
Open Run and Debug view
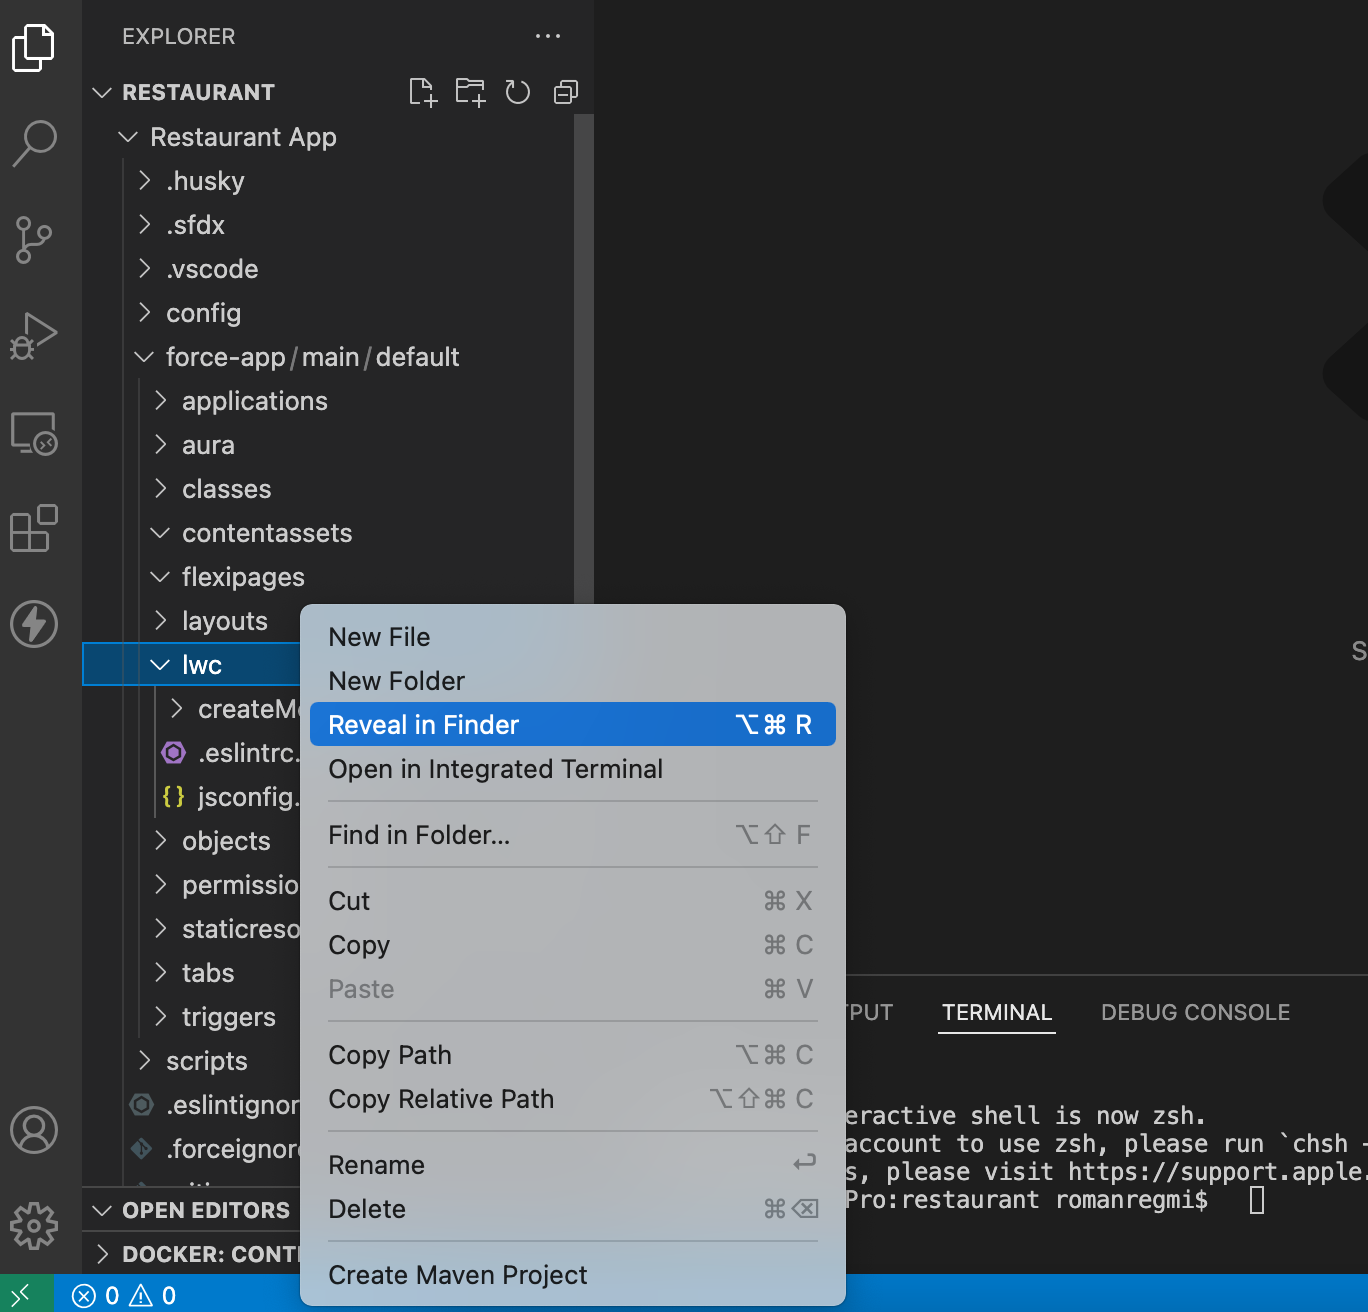point(34,336)
